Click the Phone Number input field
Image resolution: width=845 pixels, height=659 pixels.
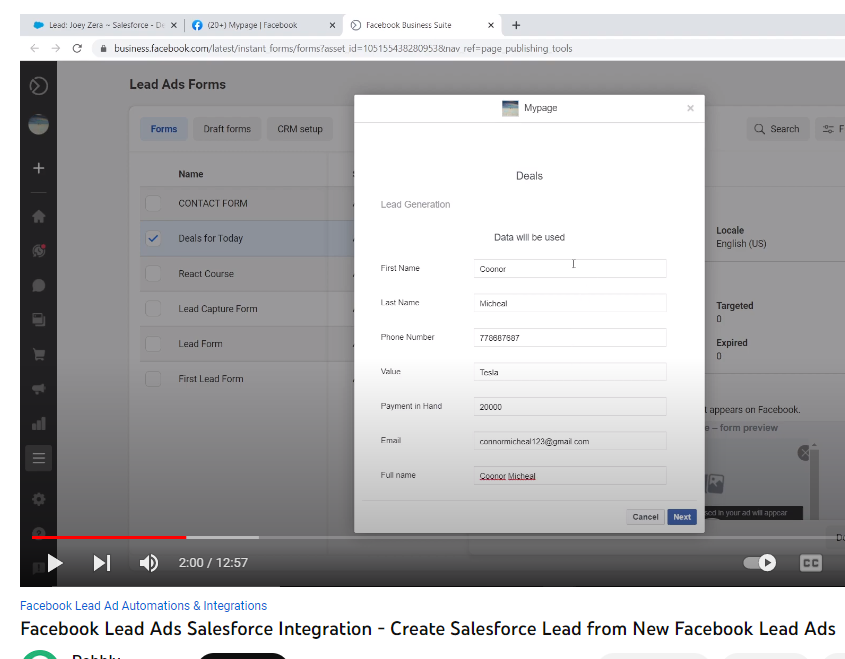coord(570,337)
